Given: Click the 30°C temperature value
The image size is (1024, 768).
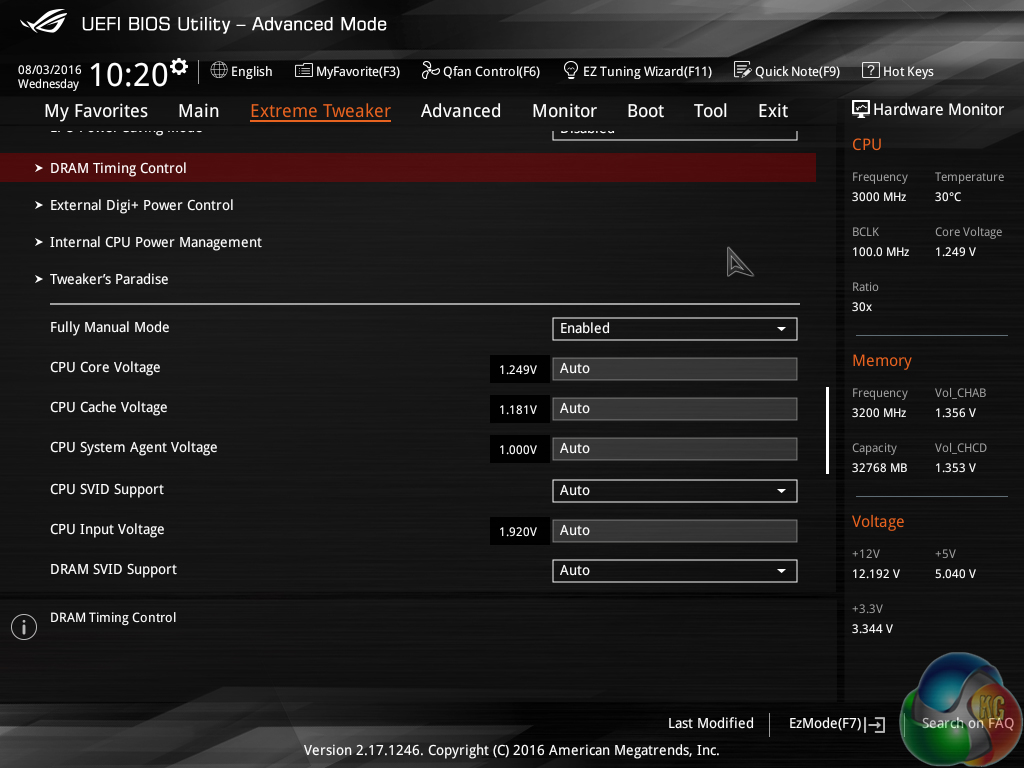Looking at the screenshot, I should point(948,197).
